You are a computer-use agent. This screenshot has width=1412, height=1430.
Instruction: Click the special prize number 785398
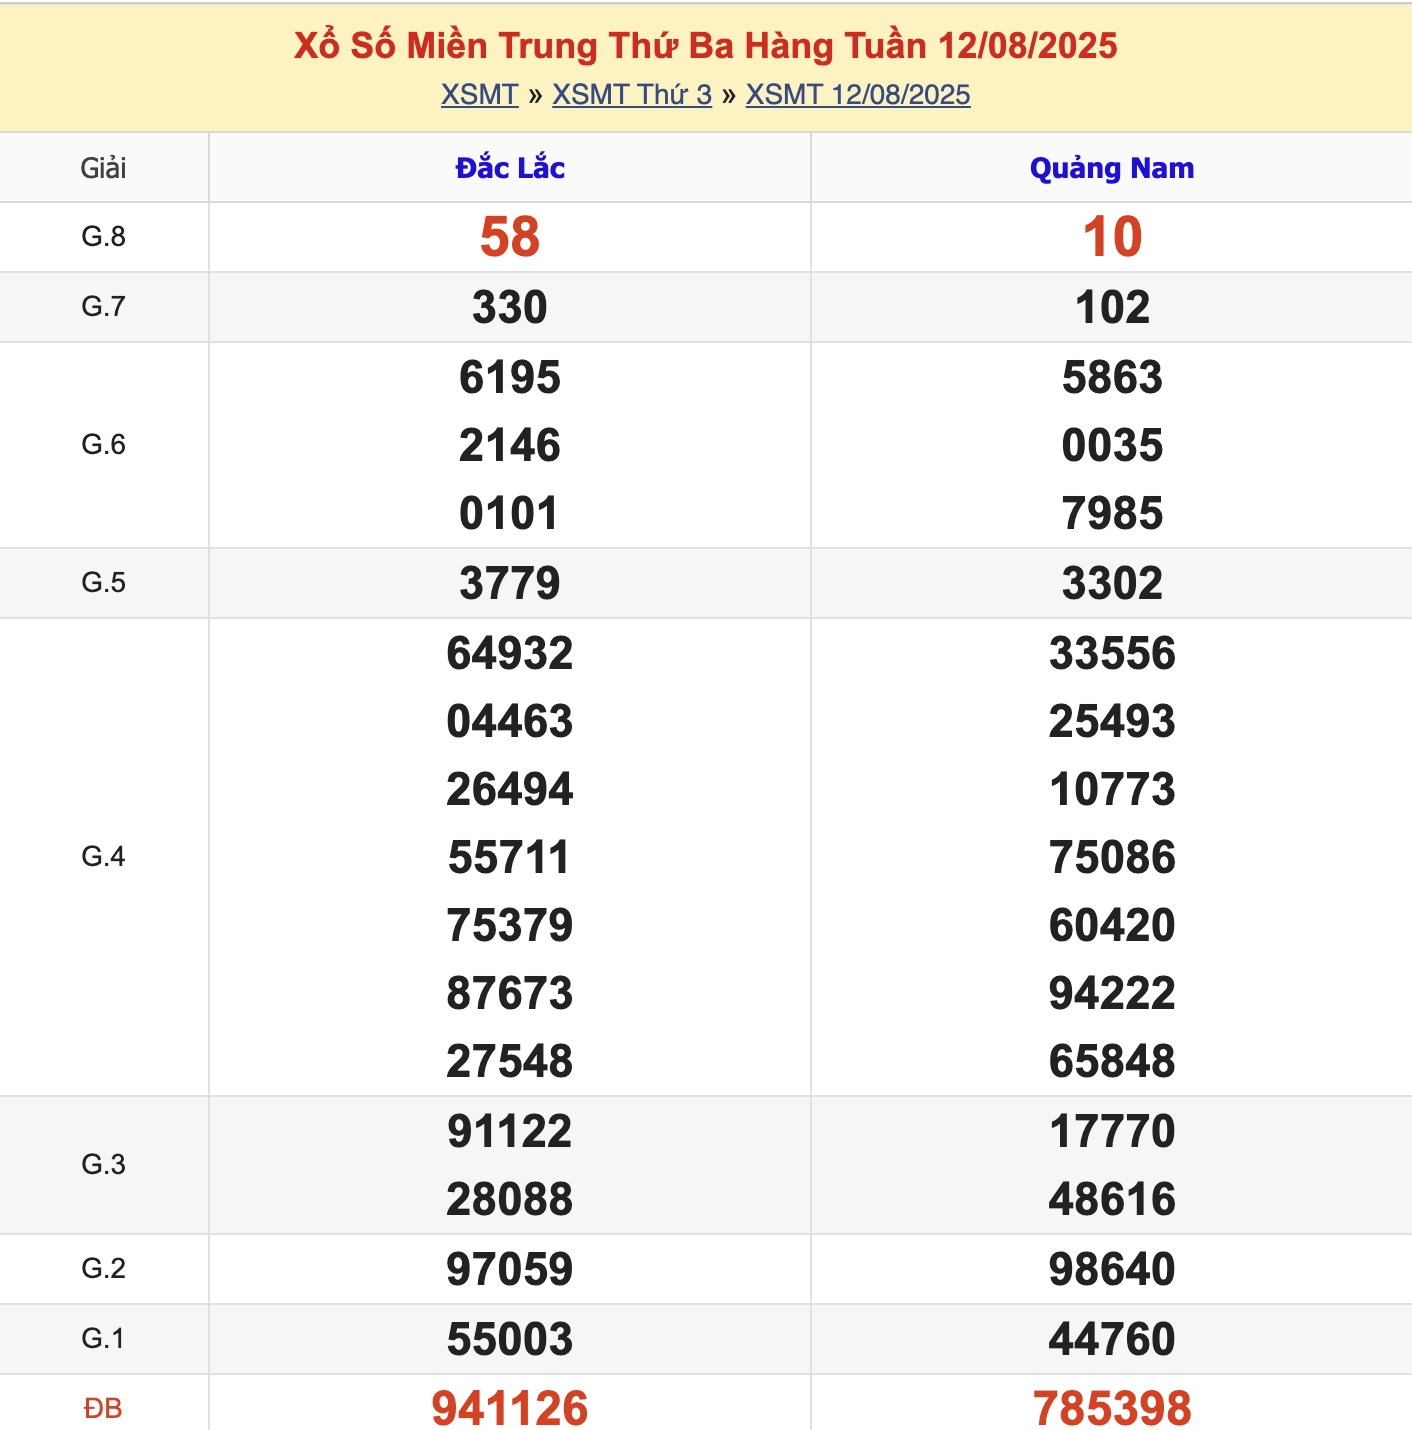point(1112,1409)
